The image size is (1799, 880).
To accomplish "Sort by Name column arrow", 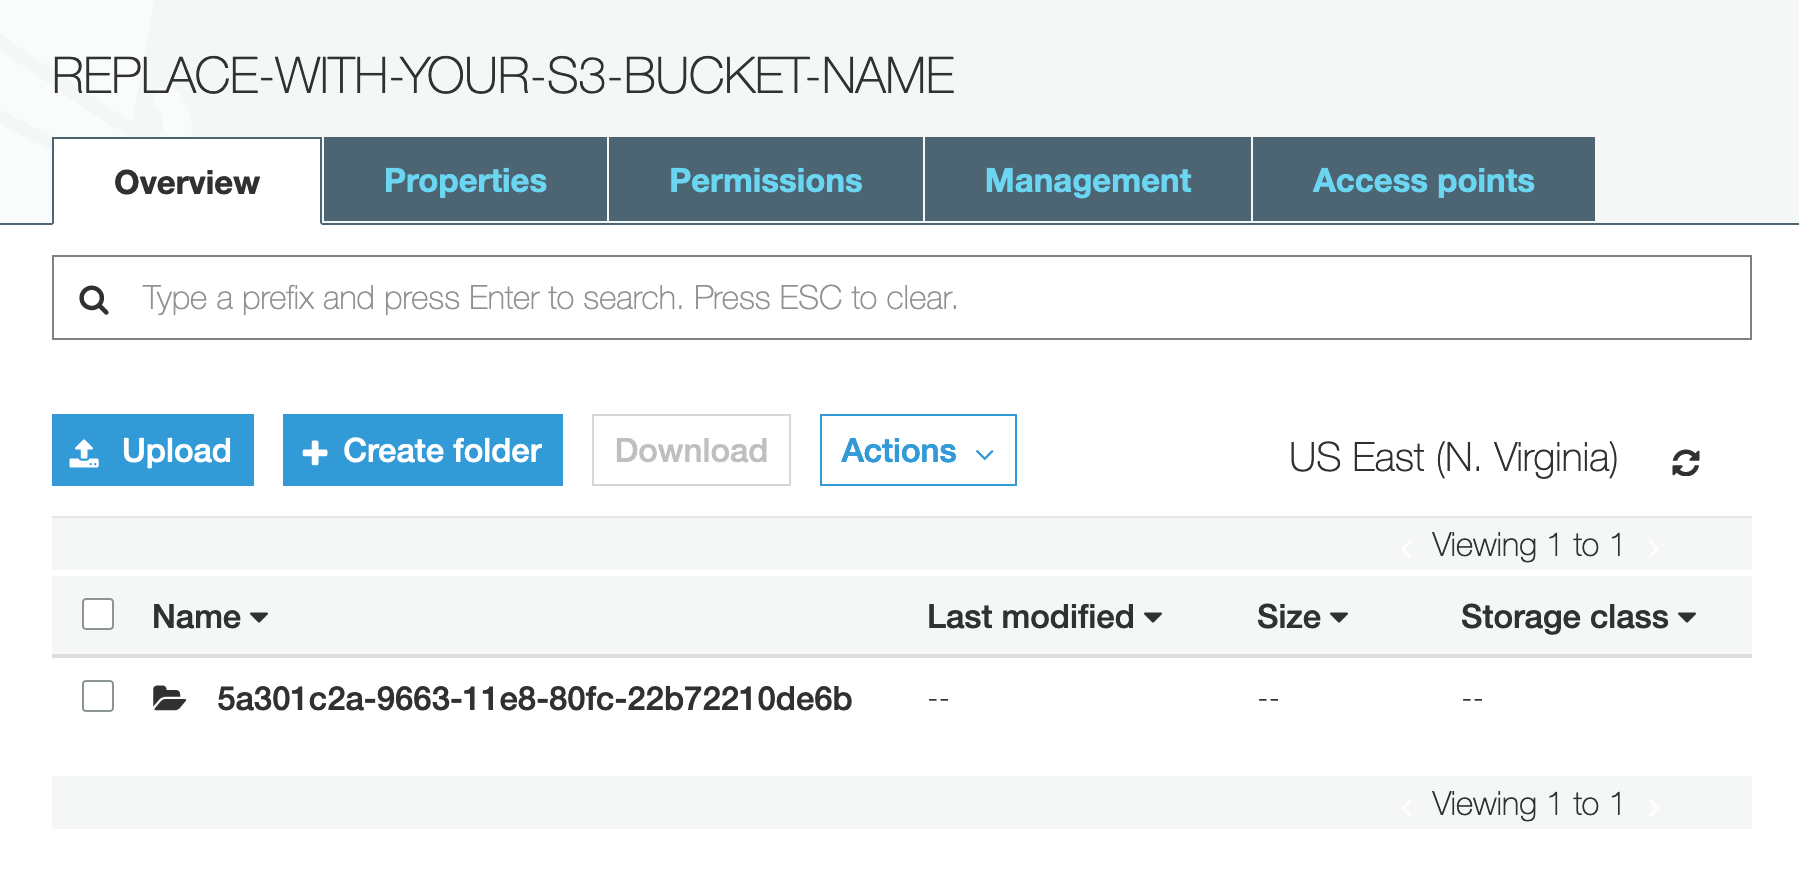I will (259, 618).
